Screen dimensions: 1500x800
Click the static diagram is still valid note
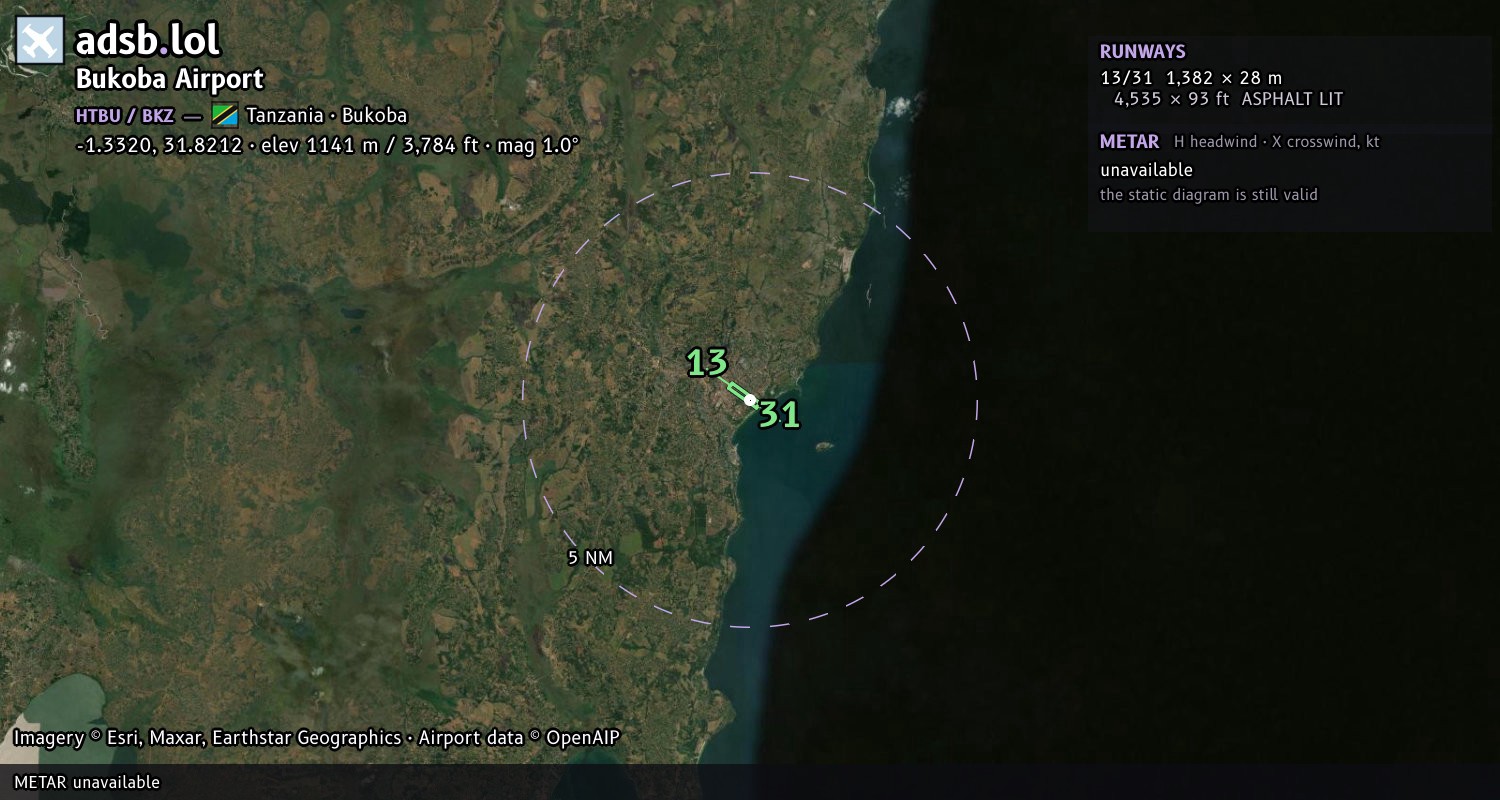tap(1209, 195)
